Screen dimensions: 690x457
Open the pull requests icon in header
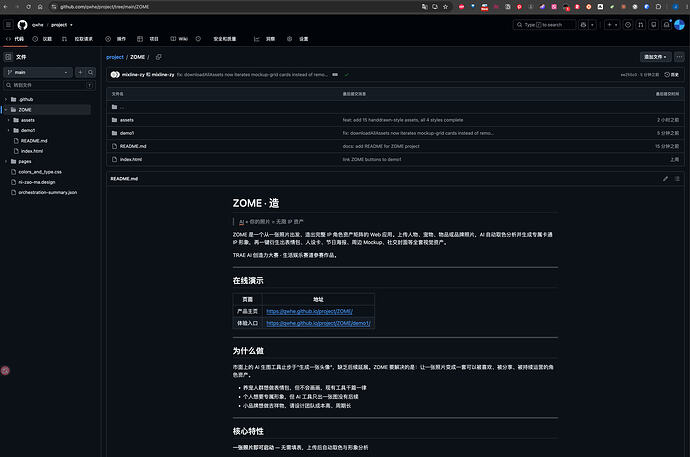coord(641,25)
